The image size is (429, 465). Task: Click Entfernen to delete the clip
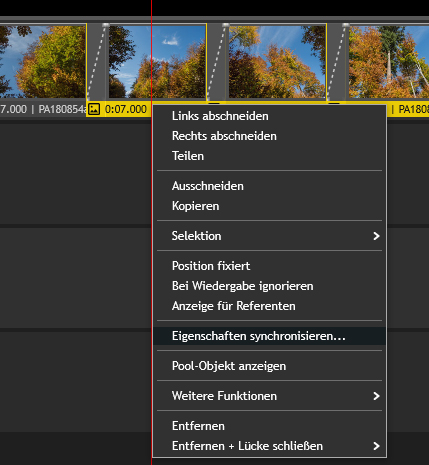click(x=269, y=426)
